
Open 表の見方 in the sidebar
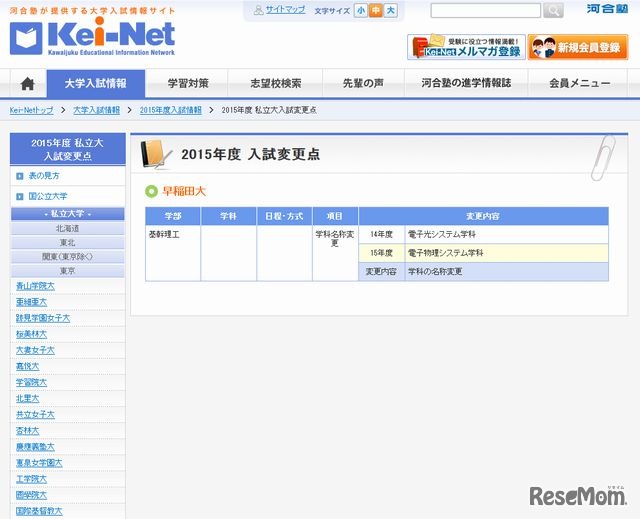pos(44,176)
